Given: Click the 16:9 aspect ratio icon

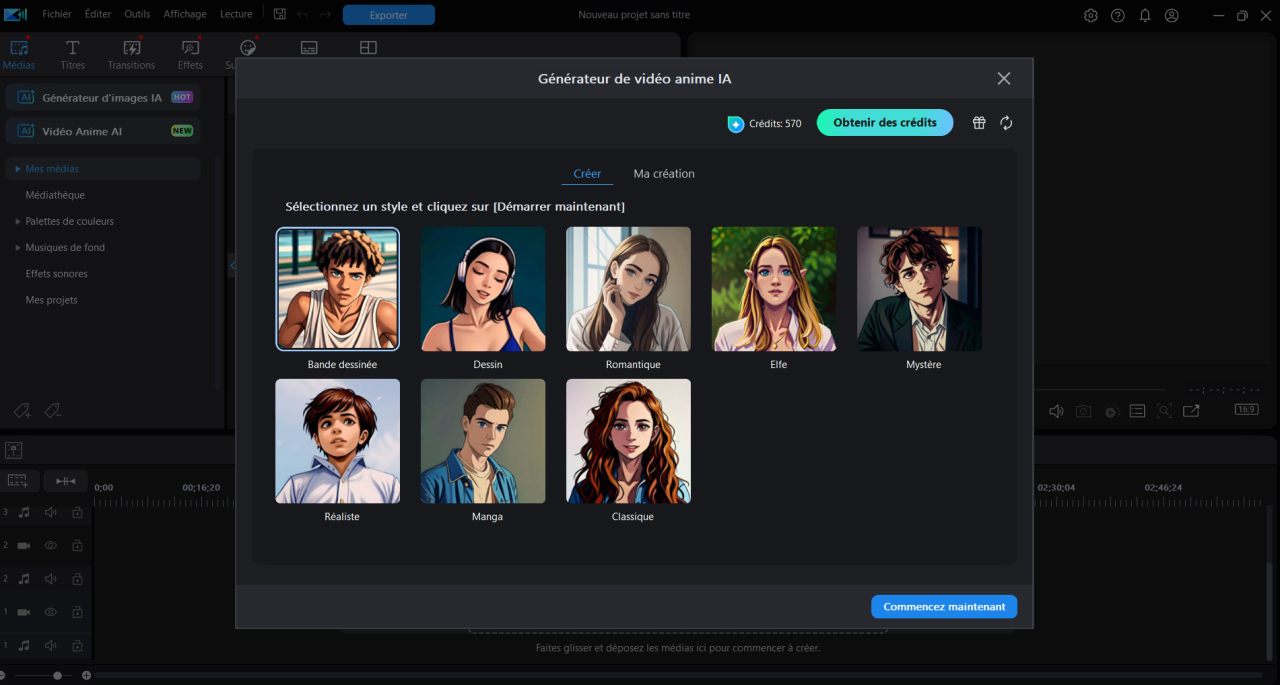Looking at the screenshot, I should pos(1246,409).
